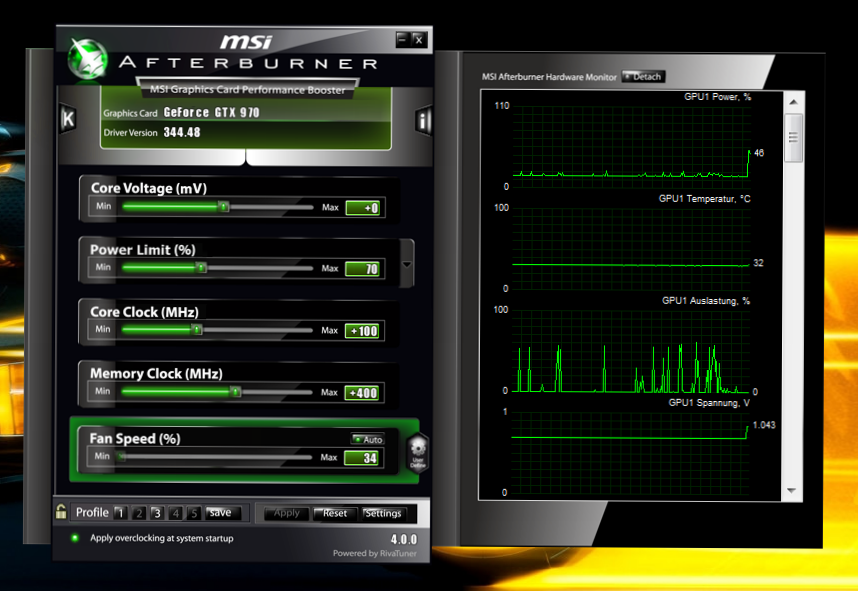This screenshot has width=858, height=591.
Task: Select profile slot 5
Action: coord(194,513)
